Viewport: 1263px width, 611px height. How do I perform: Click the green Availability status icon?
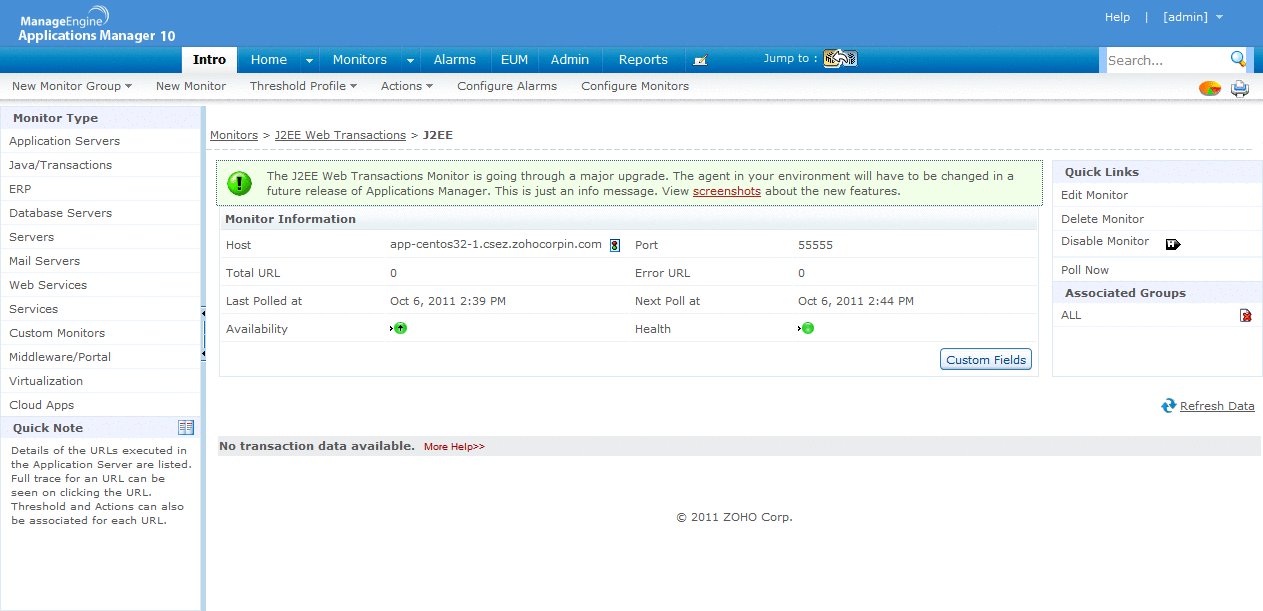[x=400, y=328]
